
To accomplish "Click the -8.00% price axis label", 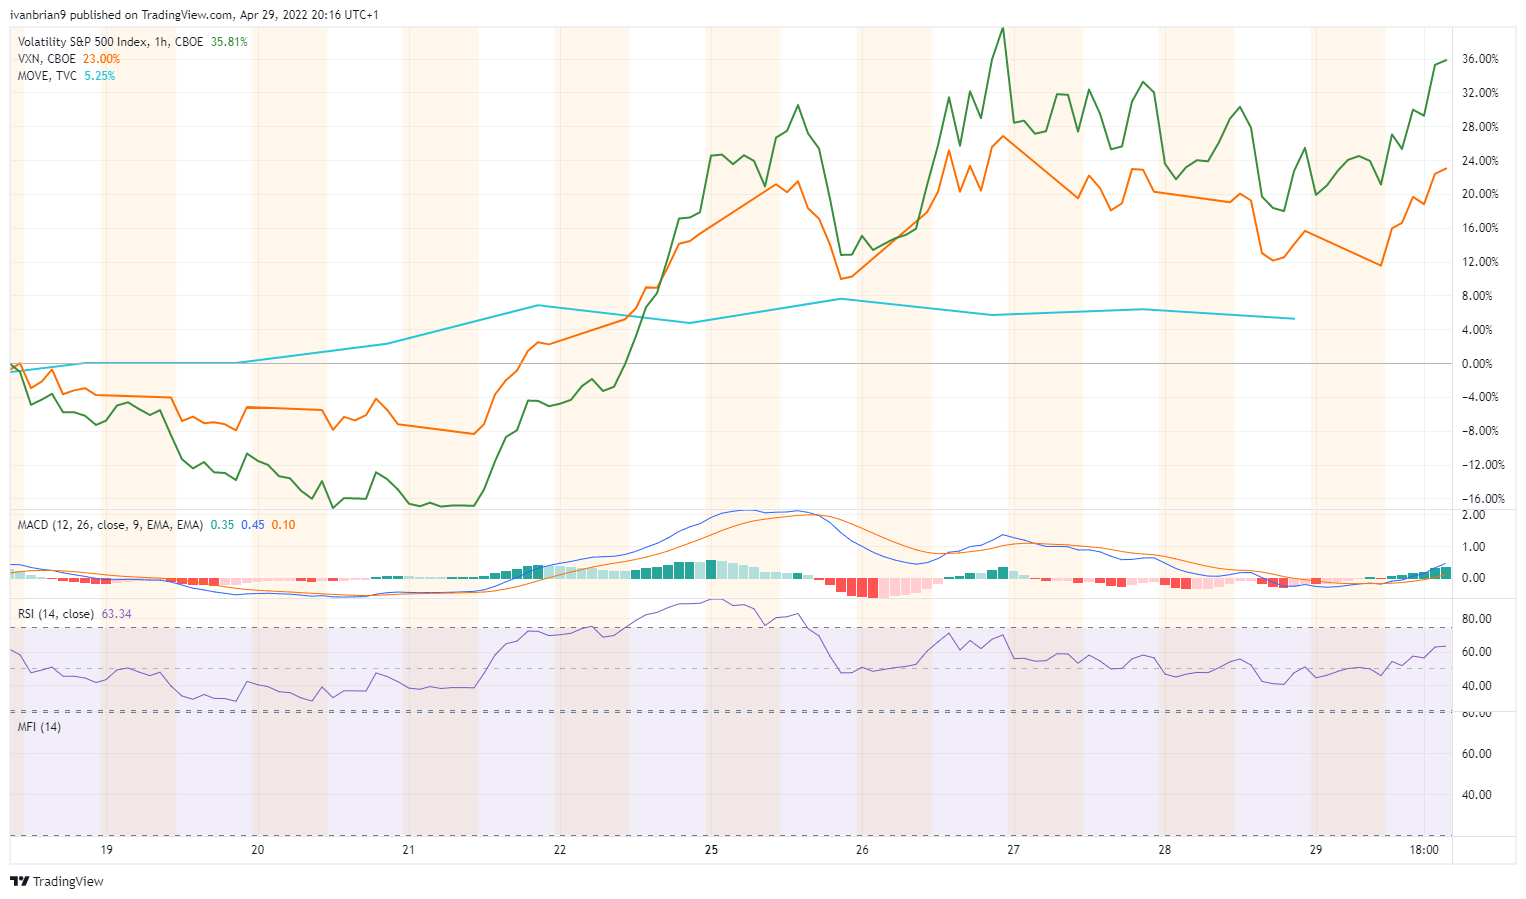I will point(1480,431).
